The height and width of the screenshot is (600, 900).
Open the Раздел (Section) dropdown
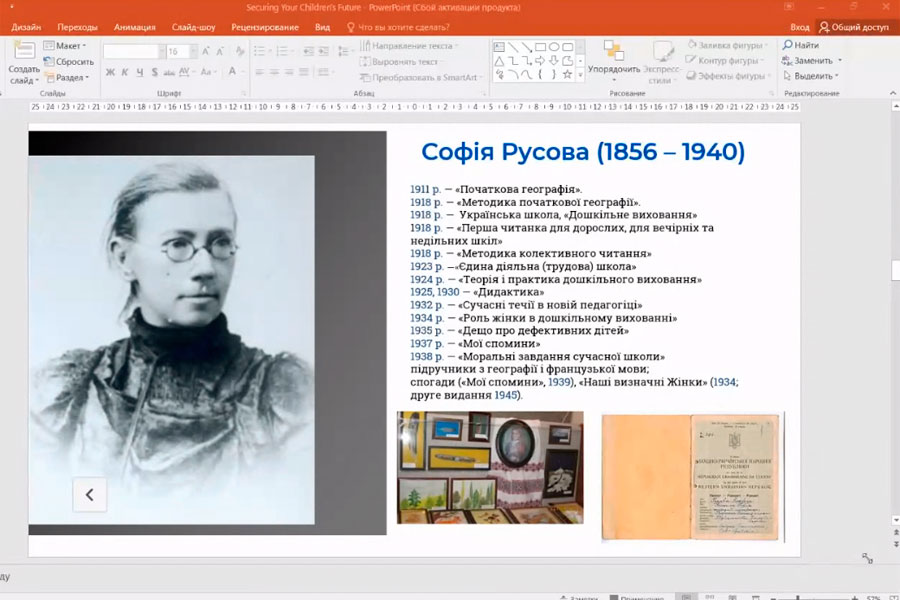point(68,77)
